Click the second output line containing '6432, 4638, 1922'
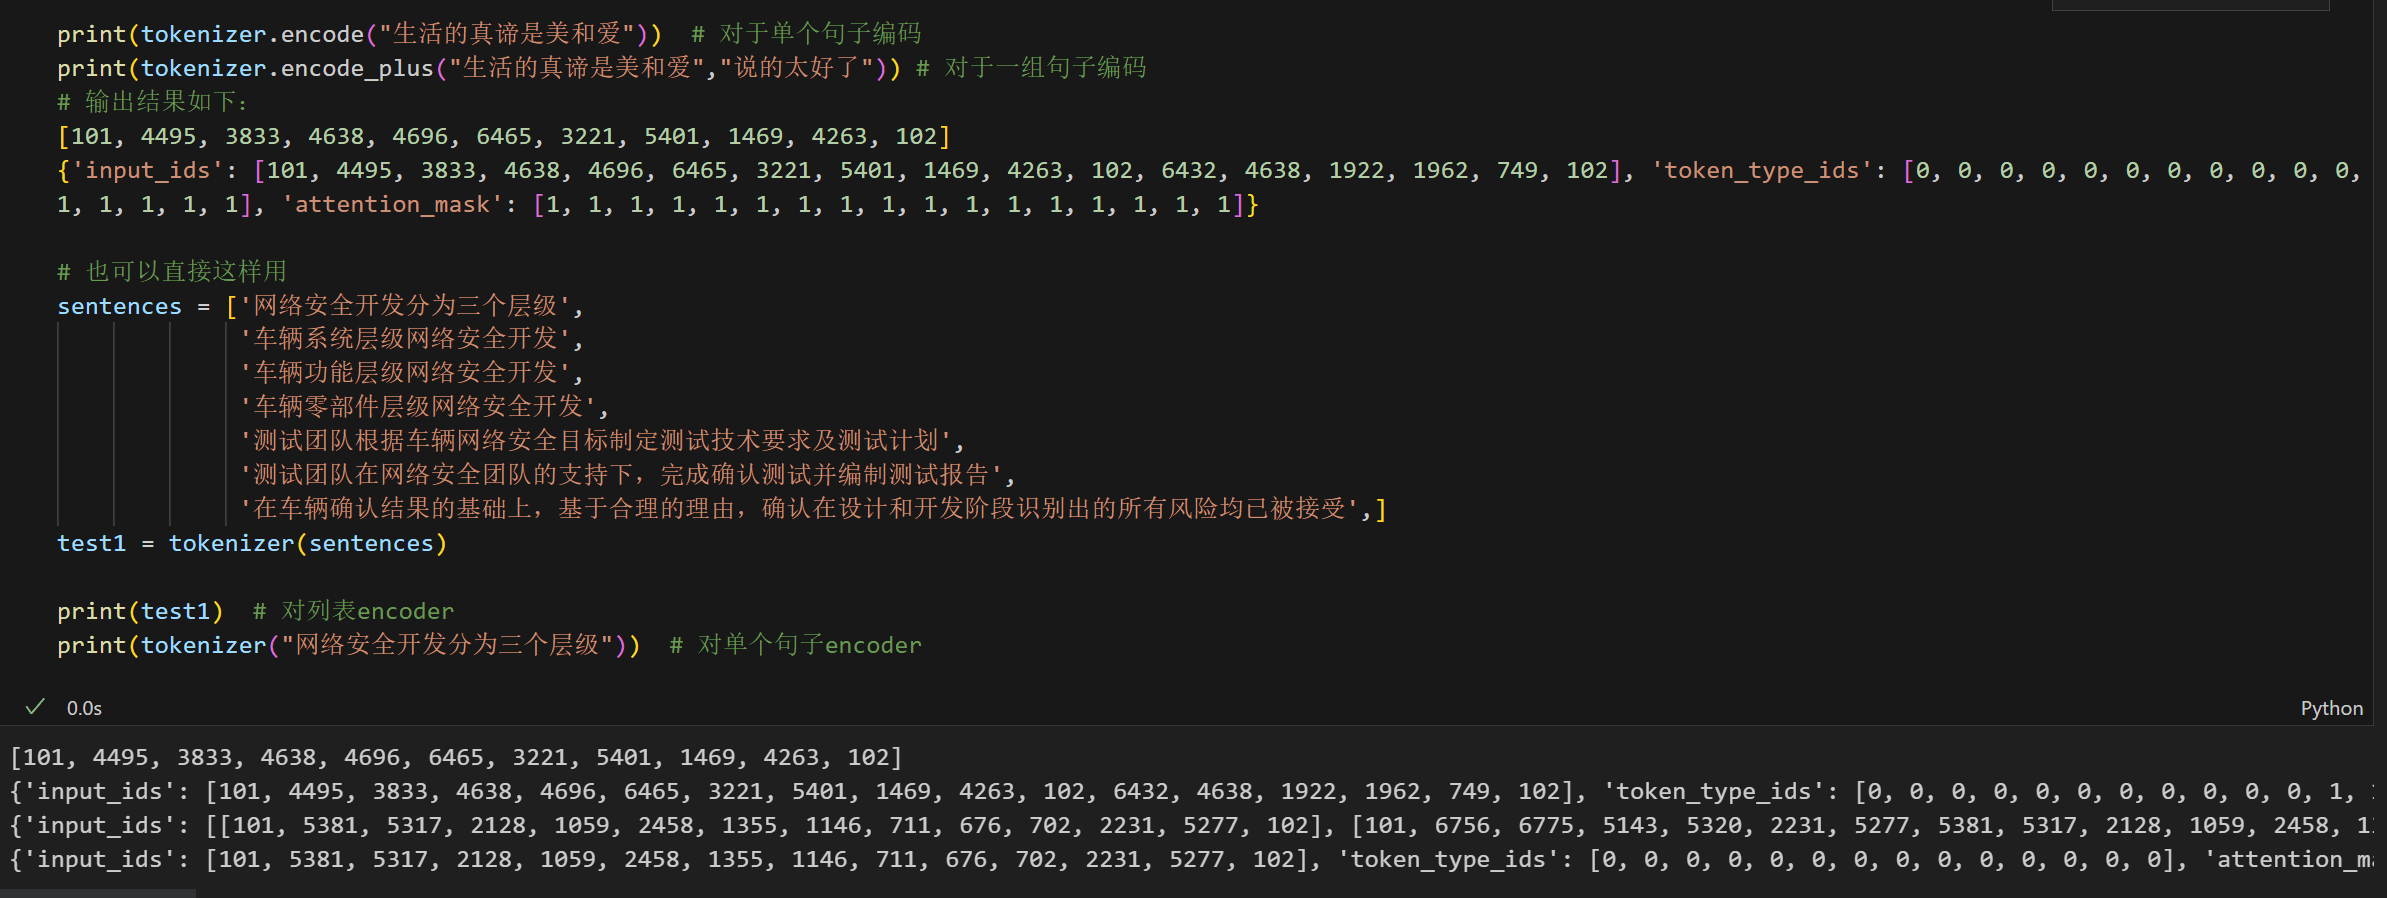 [1191, 791]
